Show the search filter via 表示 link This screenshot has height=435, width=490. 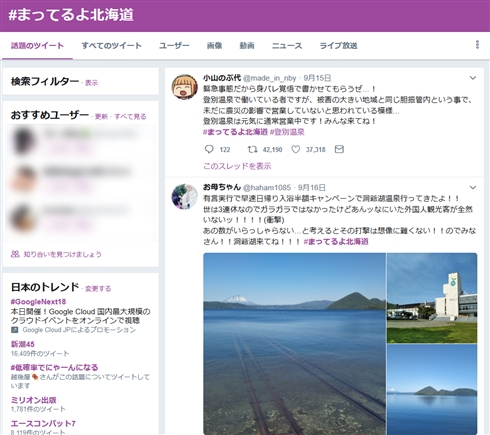tap(91, 83)
